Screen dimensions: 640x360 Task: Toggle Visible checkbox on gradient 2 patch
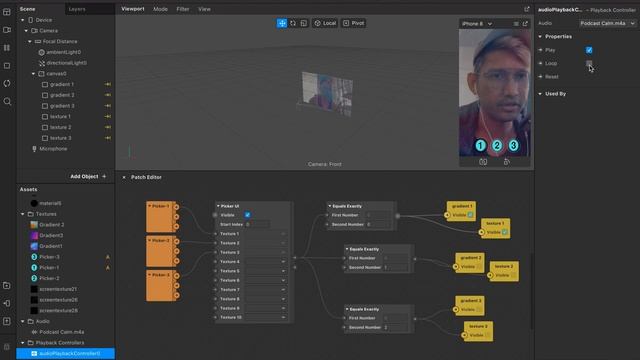pyautogui.click(x=479, y=267)
